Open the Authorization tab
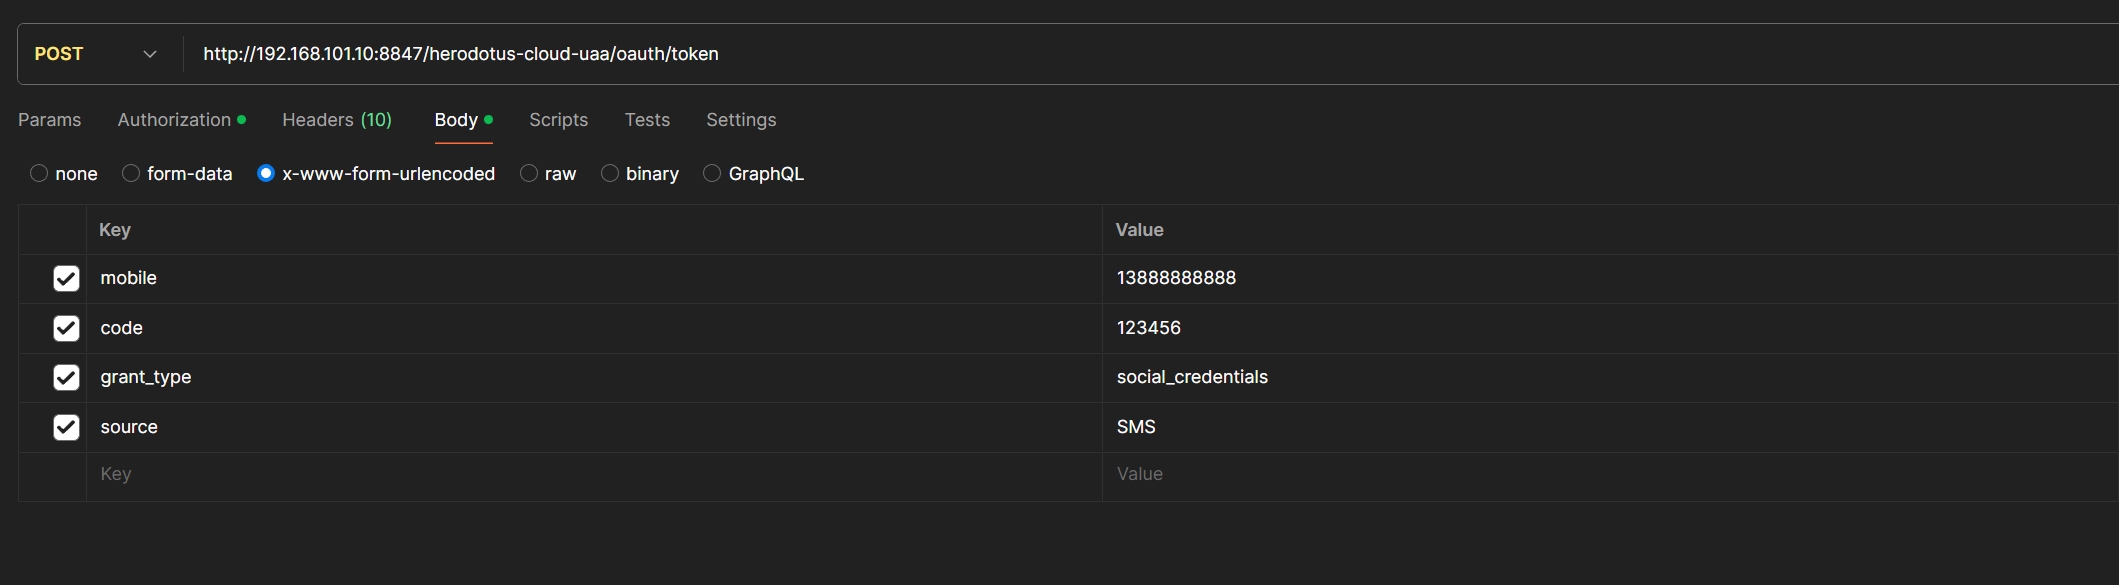 [x=174, y=120]
